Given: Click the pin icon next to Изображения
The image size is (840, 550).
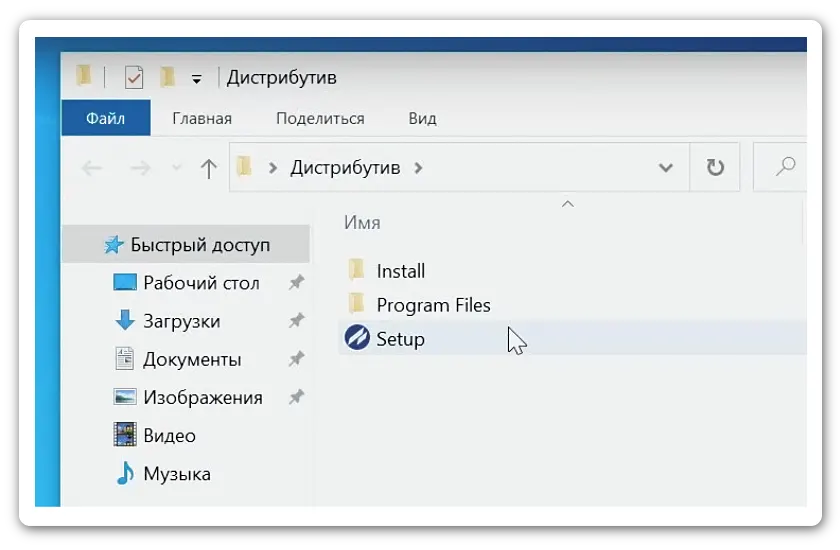Looking at the screenshot, I should [296, 397].
